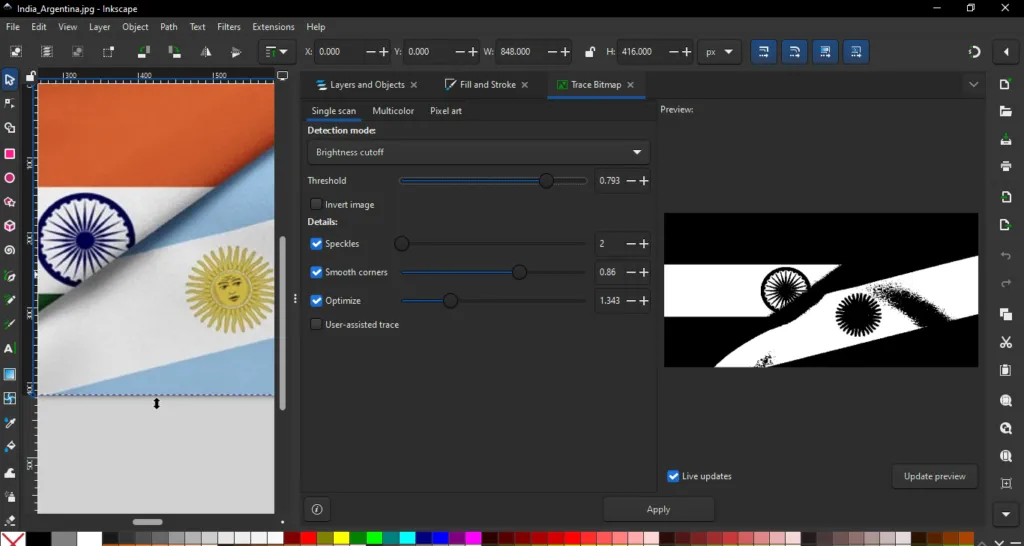Disable Live updates checkbox
Image resolution: width=1024 pixels, height=546 pixels.
673,476
